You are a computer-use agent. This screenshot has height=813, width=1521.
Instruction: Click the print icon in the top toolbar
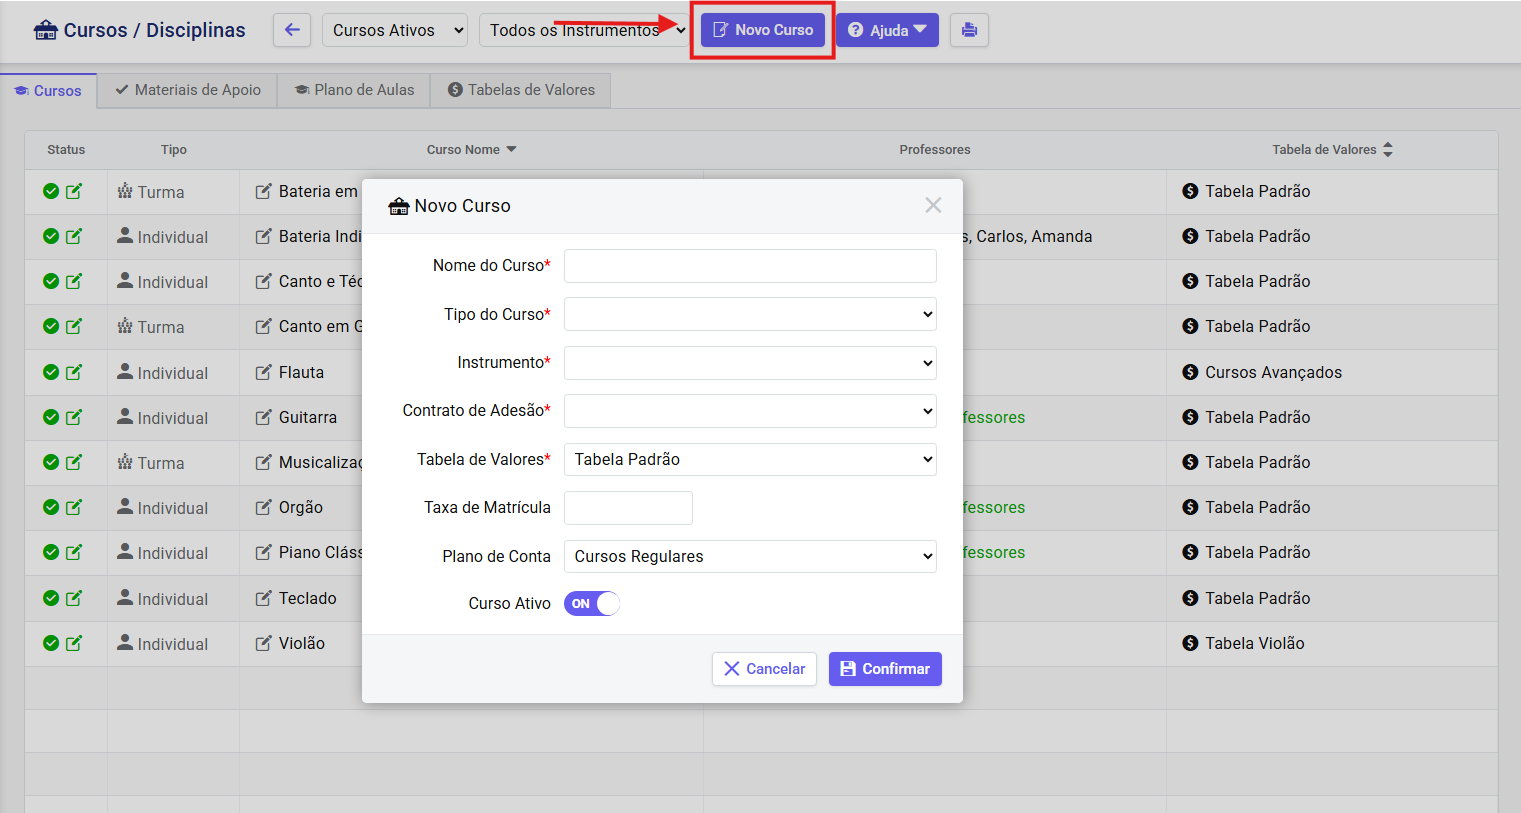coord(968,30)
